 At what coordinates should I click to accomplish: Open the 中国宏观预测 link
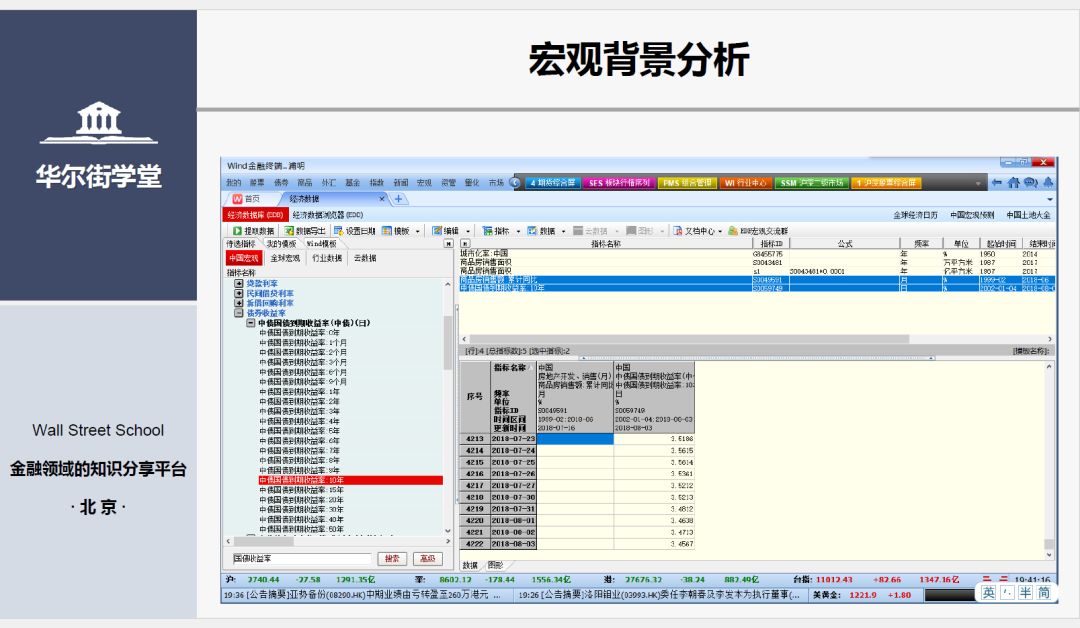click(972, 215)
